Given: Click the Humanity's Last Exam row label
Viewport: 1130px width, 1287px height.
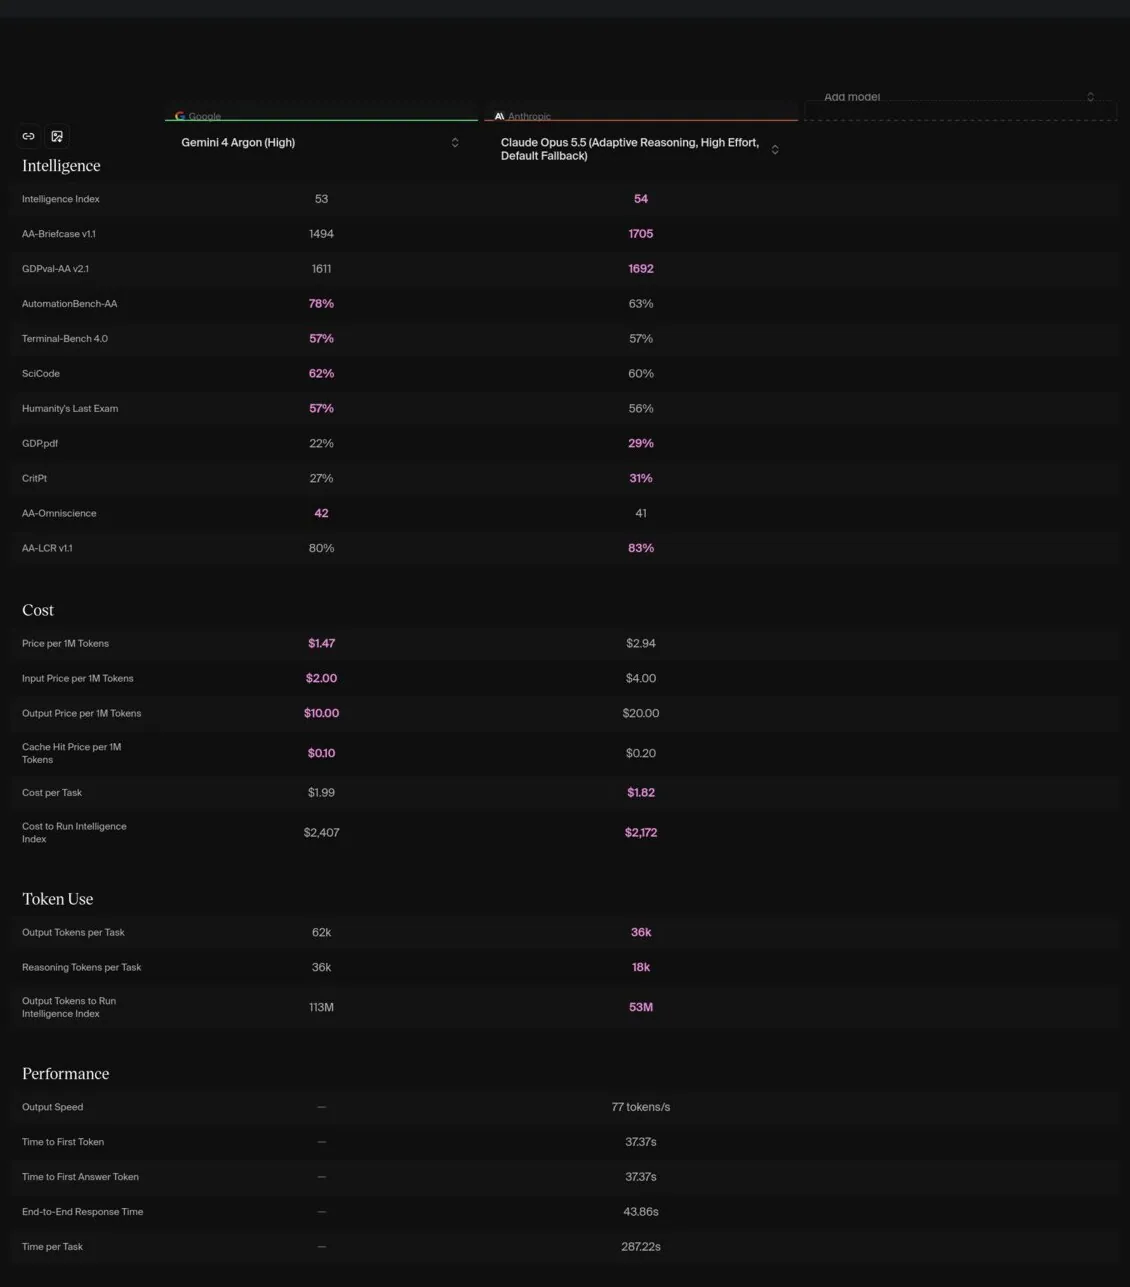Looking at the screenshot, I should click(70, 409).
